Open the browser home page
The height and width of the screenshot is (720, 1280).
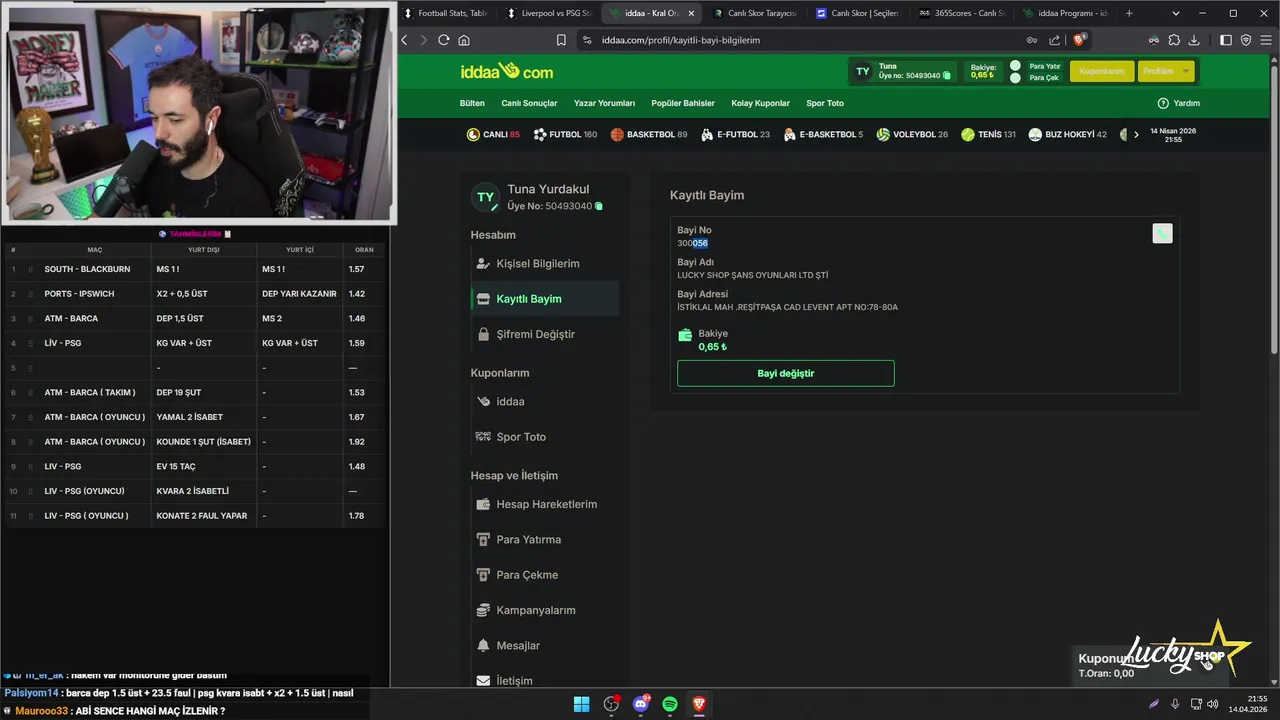[x=464, y=40]
